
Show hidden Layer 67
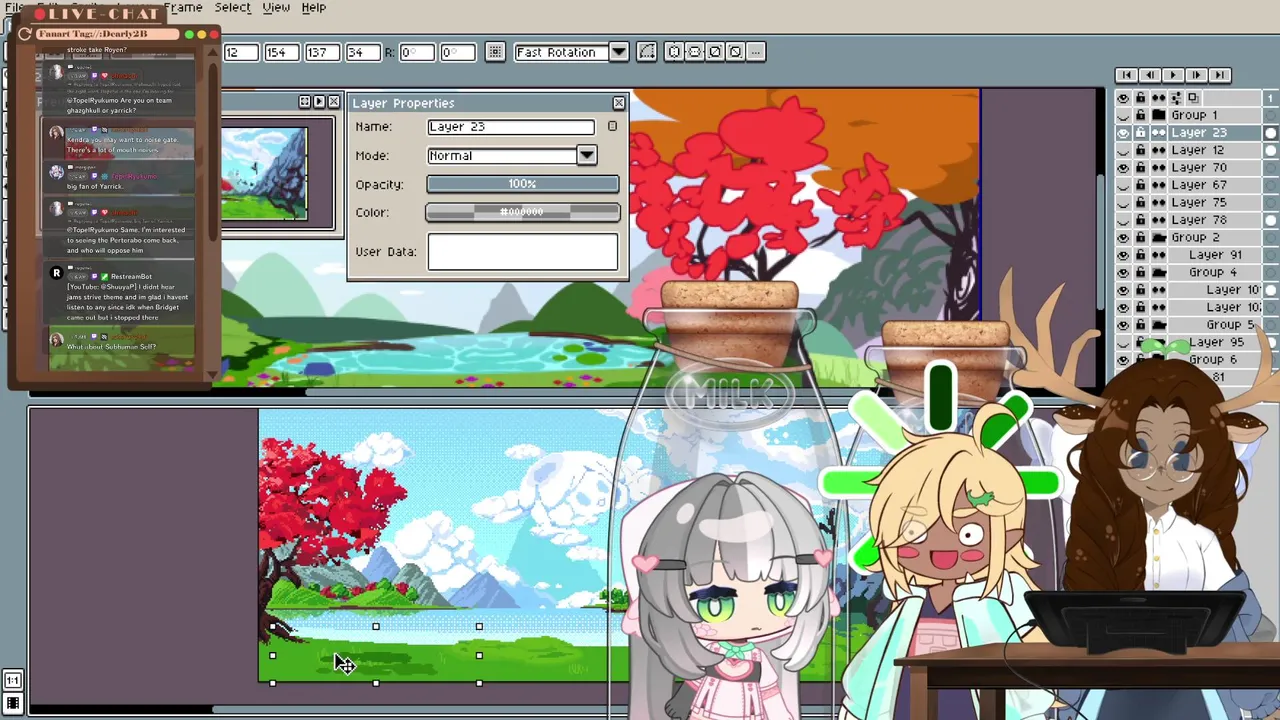coord(1123,185)
